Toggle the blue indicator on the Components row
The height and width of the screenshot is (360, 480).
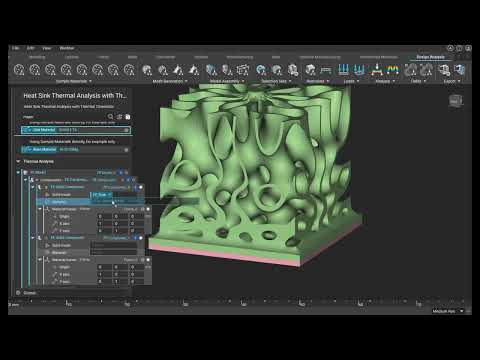tap(128, 180)
